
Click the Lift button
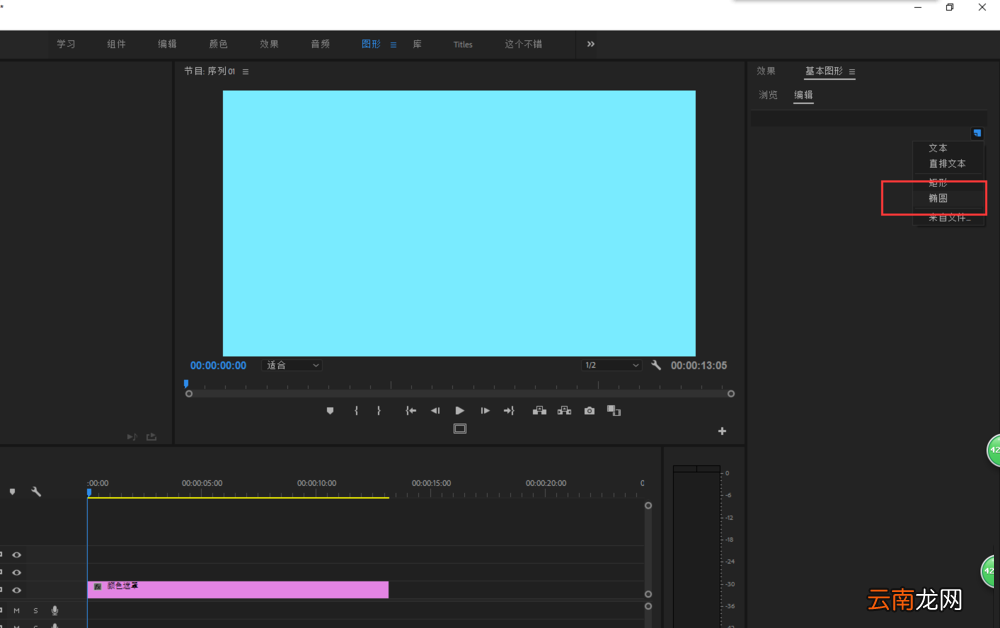tap(540, 411)
